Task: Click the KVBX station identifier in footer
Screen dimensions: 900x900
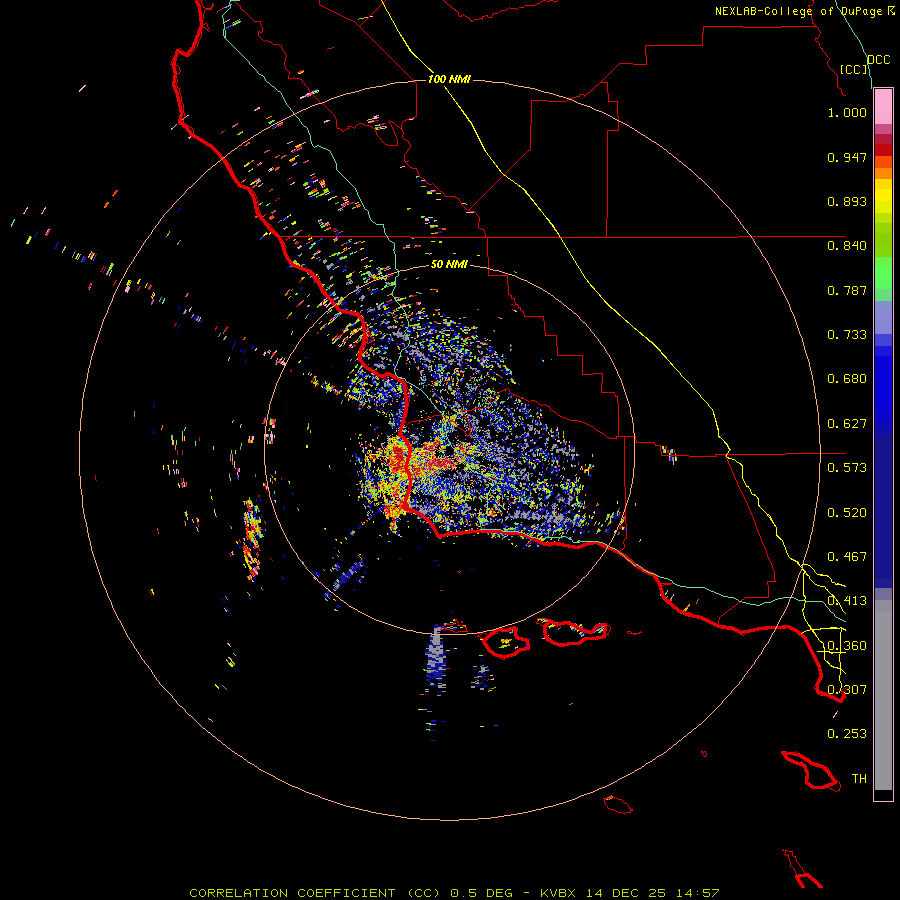Action: click(557, 893)
